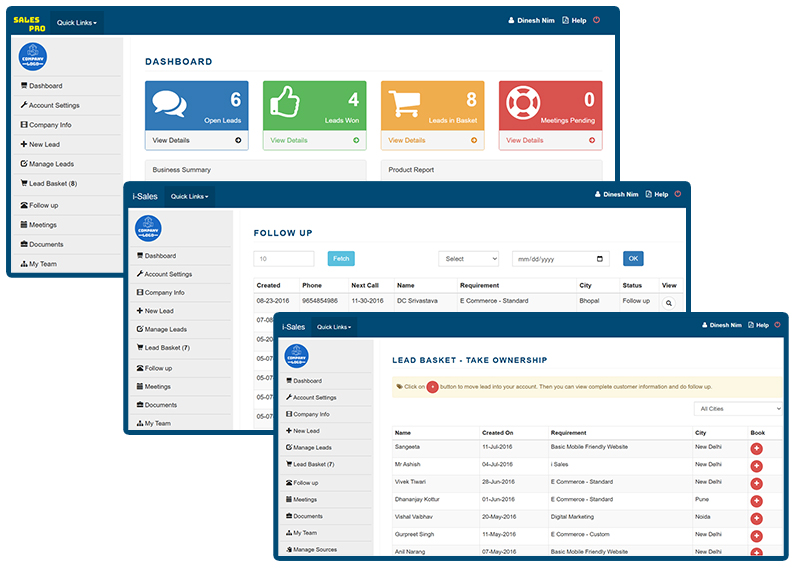Open the Select status dropdown in Follow Up
This screenshot has width=800, height=571.
[x=468, y=259]
